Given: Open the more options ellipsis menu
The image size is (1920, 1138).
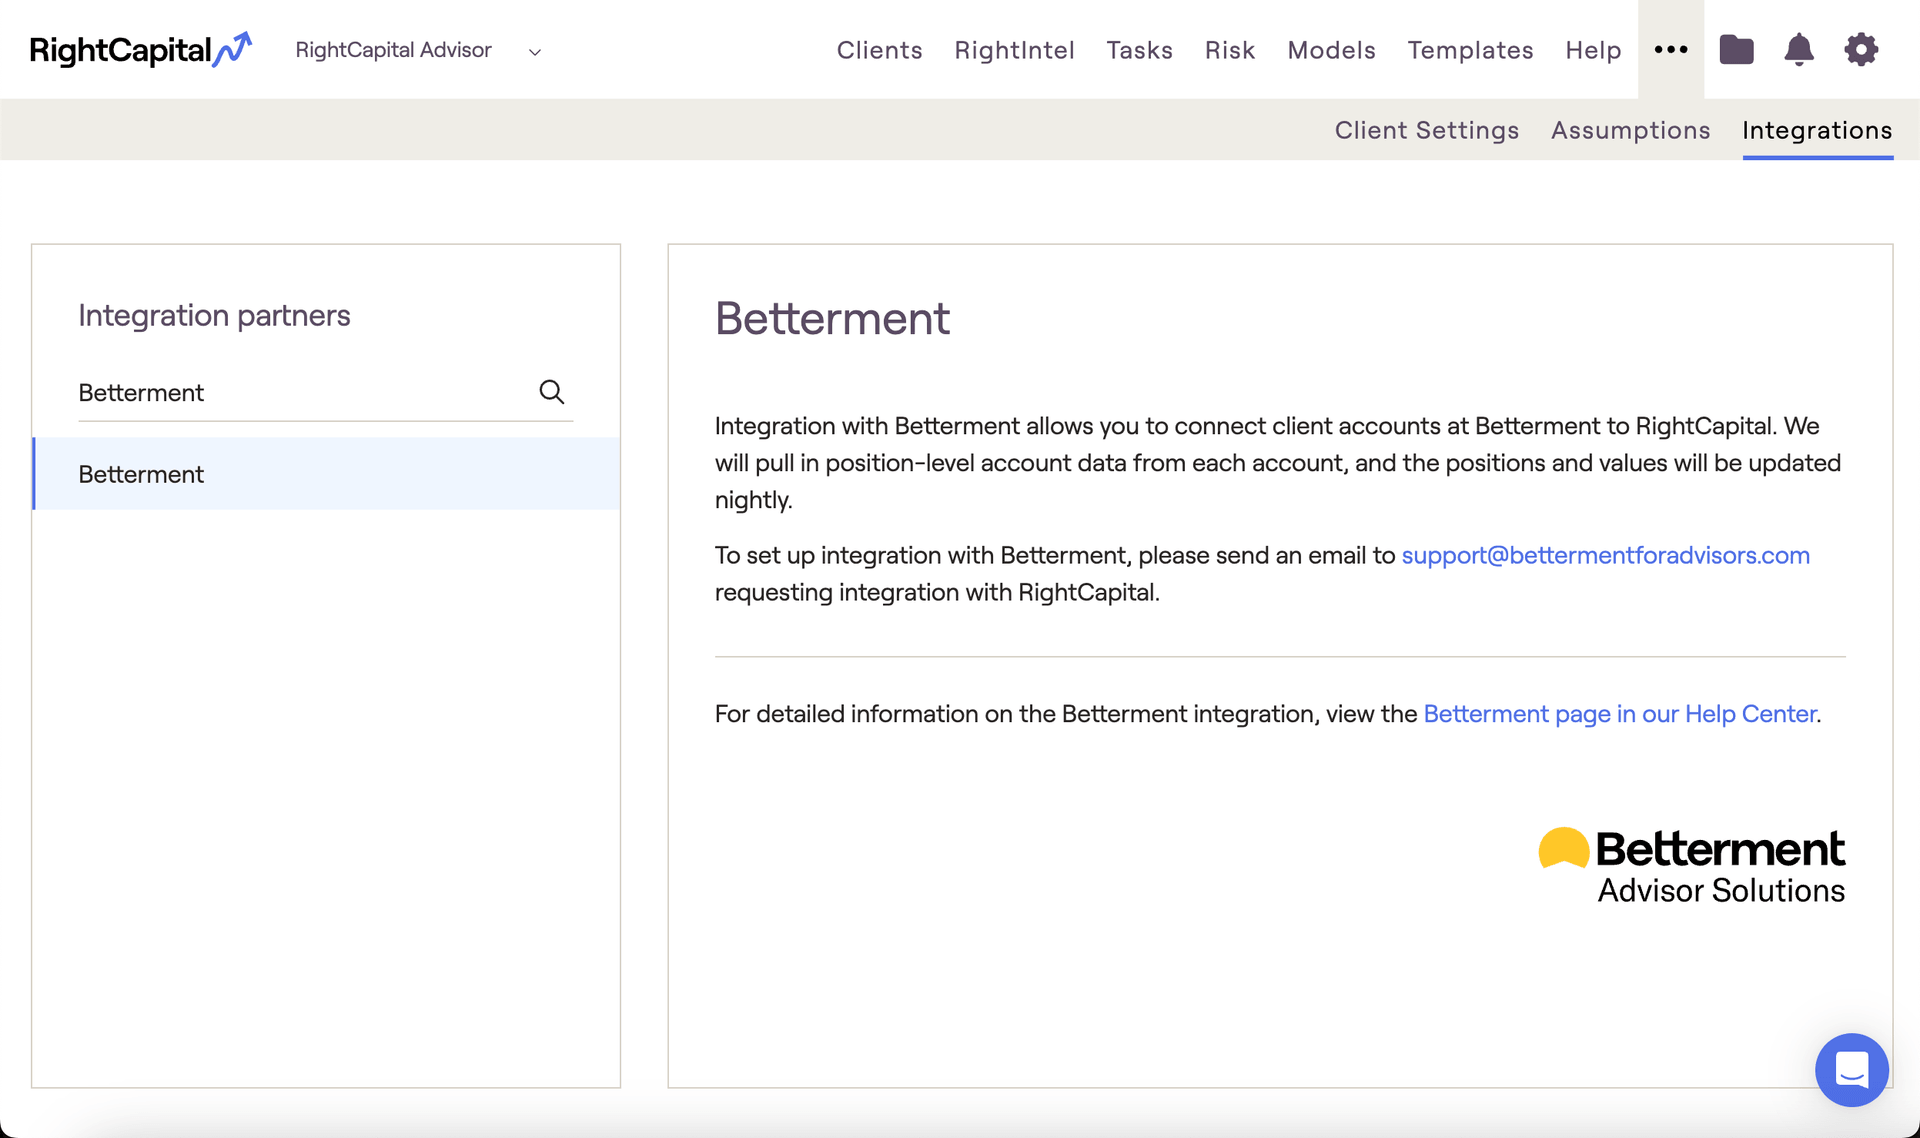Looking at the screenshot, I should [1671, 49].
